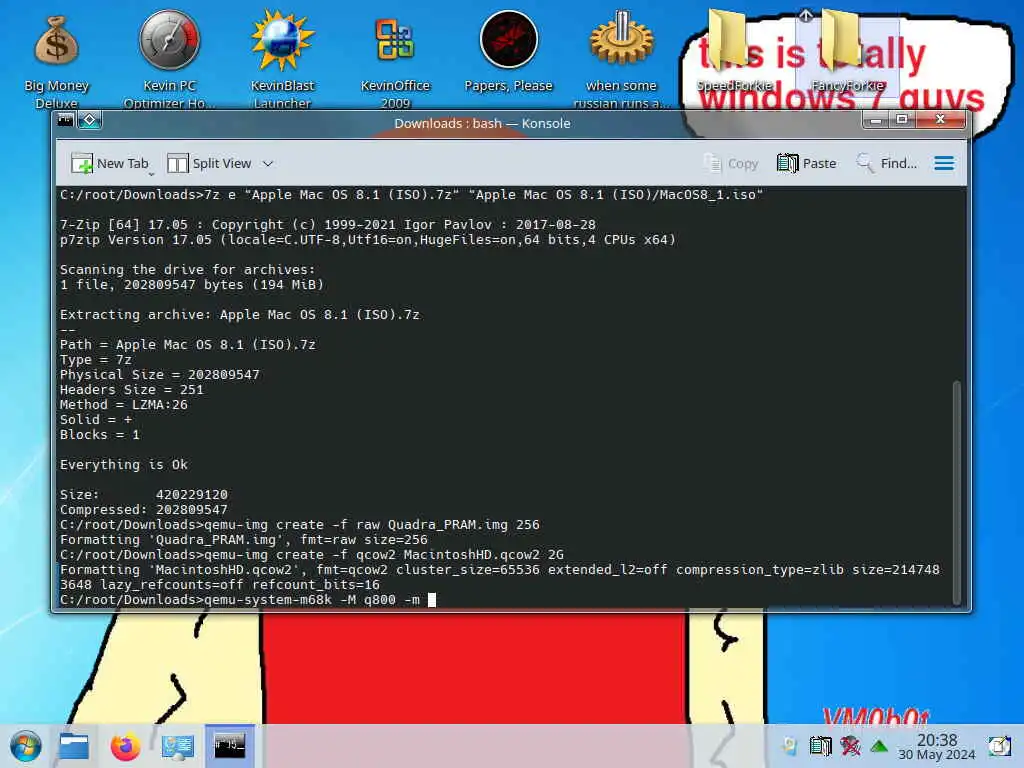Select the FancyForkie folder

click(847, 52)
